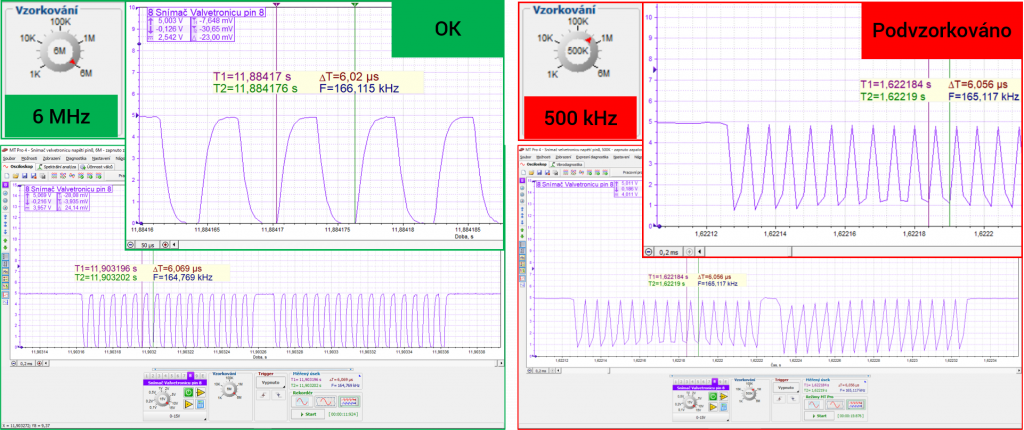Click the rising edge trigger icon
Image resolution: width=1024 pixels, height=430 pixels.
[264, 397]
